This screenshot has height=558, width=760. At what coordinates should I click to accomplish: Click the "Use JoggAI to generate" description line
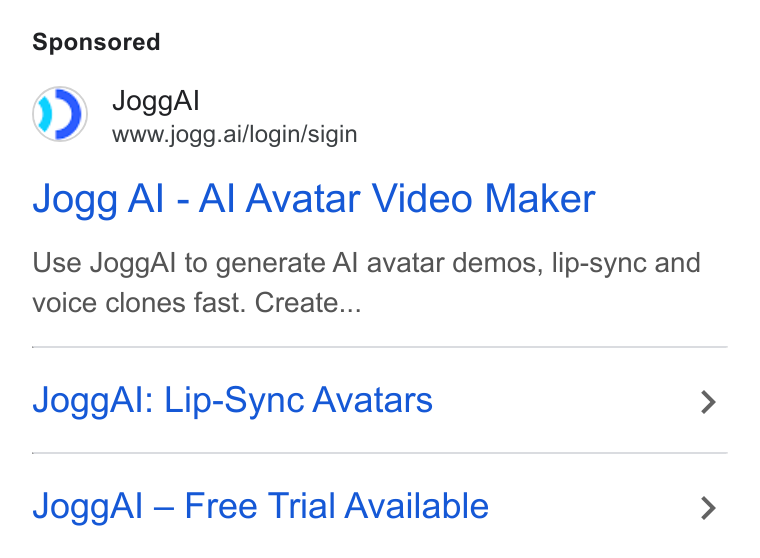point(366,263)
